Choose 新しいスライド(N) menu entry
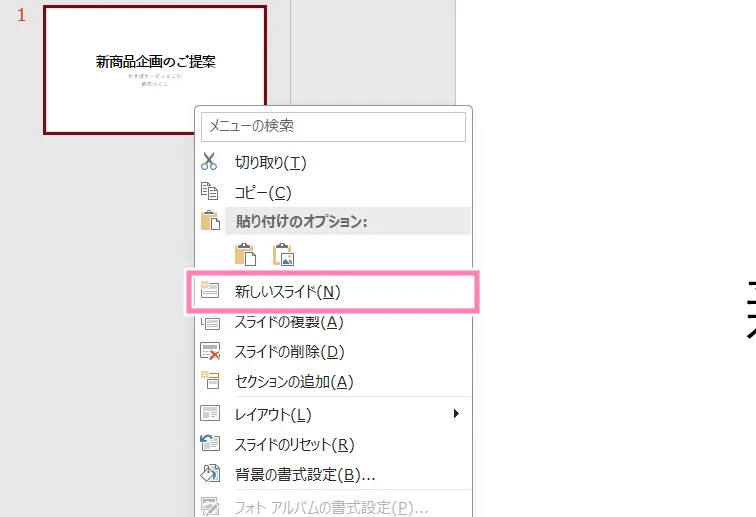This screenshot has height=517, width=756. (x=287, y=292)
